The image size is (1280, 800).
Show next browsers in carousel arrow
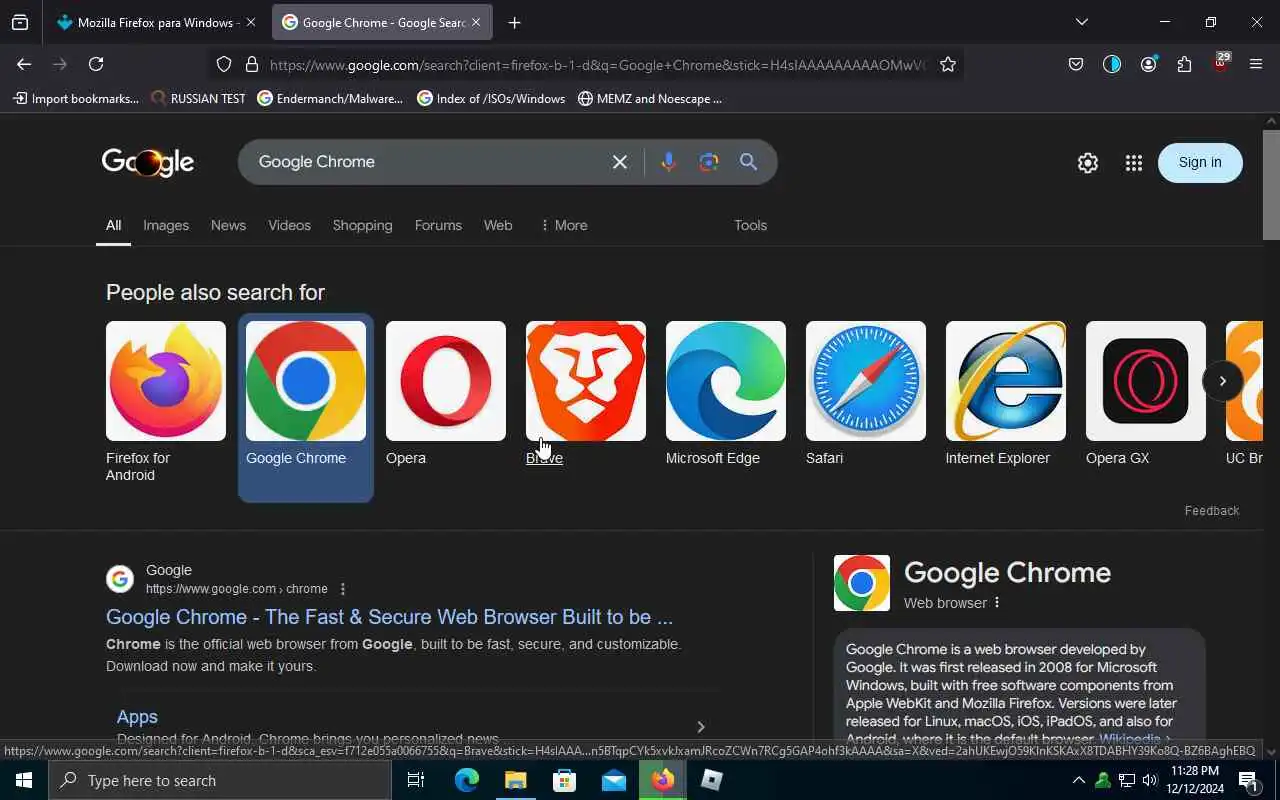tap(1222, 381)
